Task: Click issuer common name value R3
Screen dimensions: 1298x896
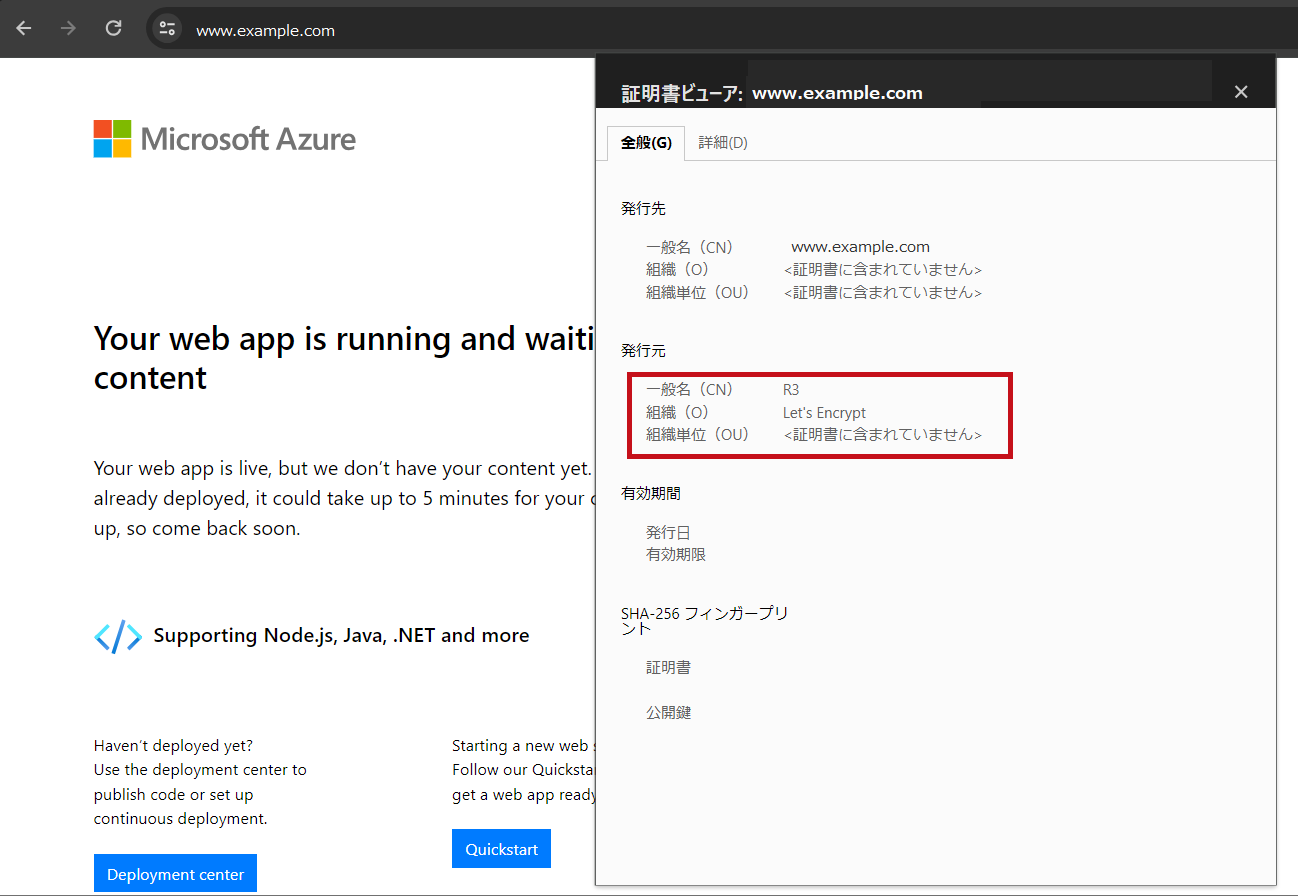Action: 791,390
